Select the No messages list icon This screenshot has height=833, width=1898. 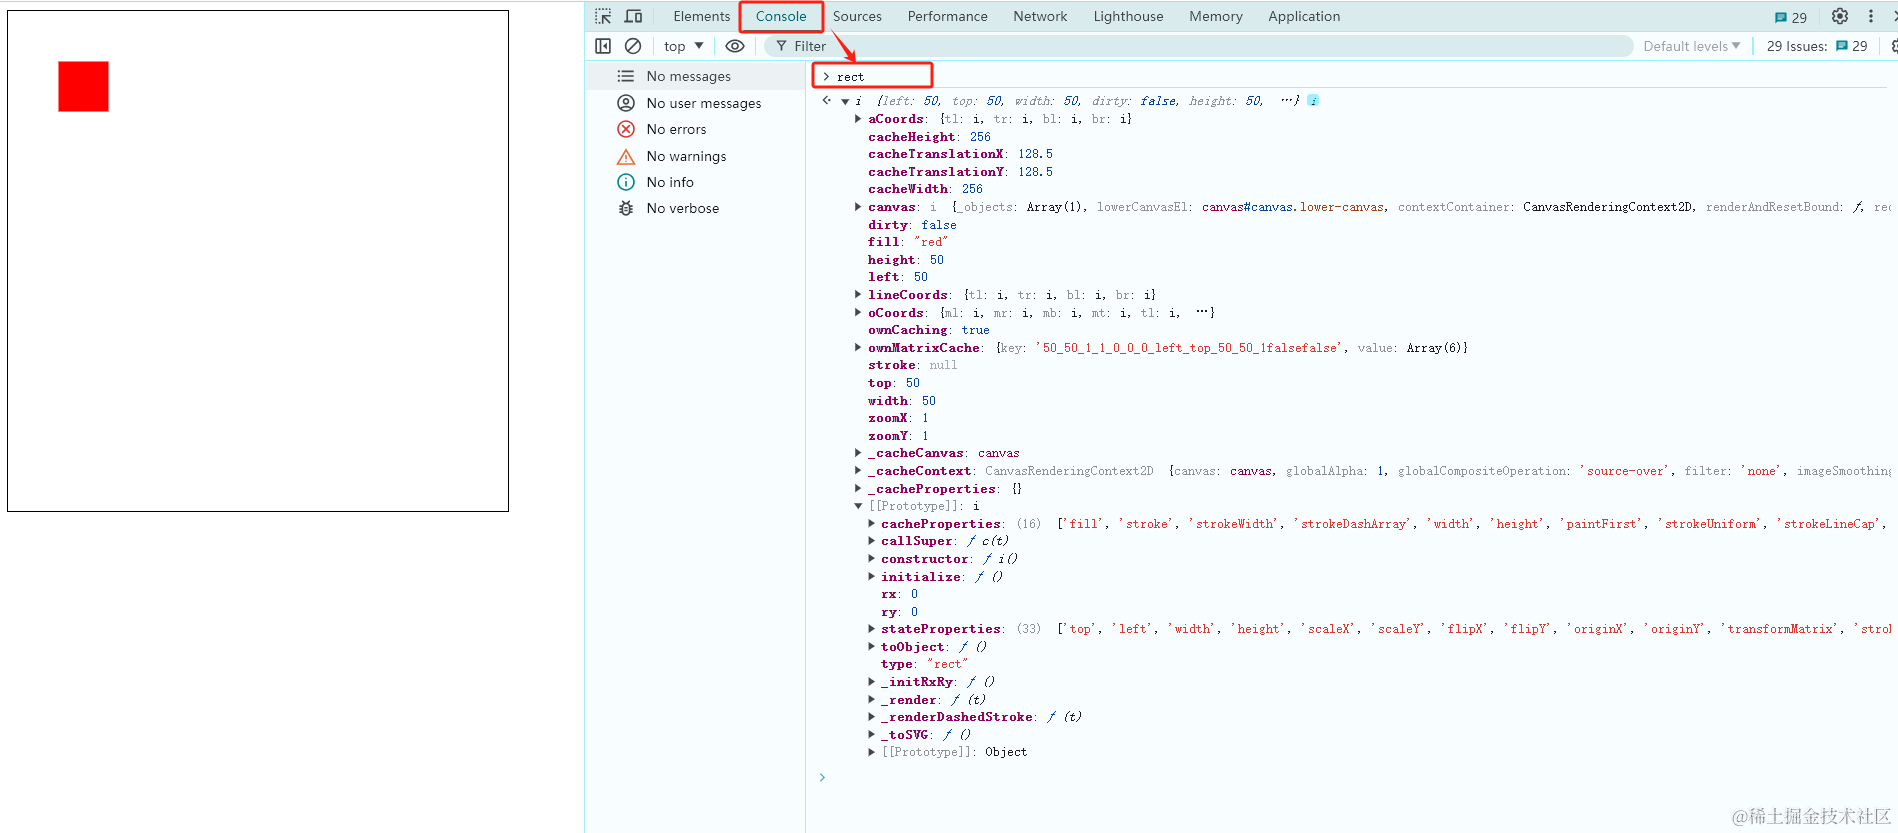click(x=626, y=76)
